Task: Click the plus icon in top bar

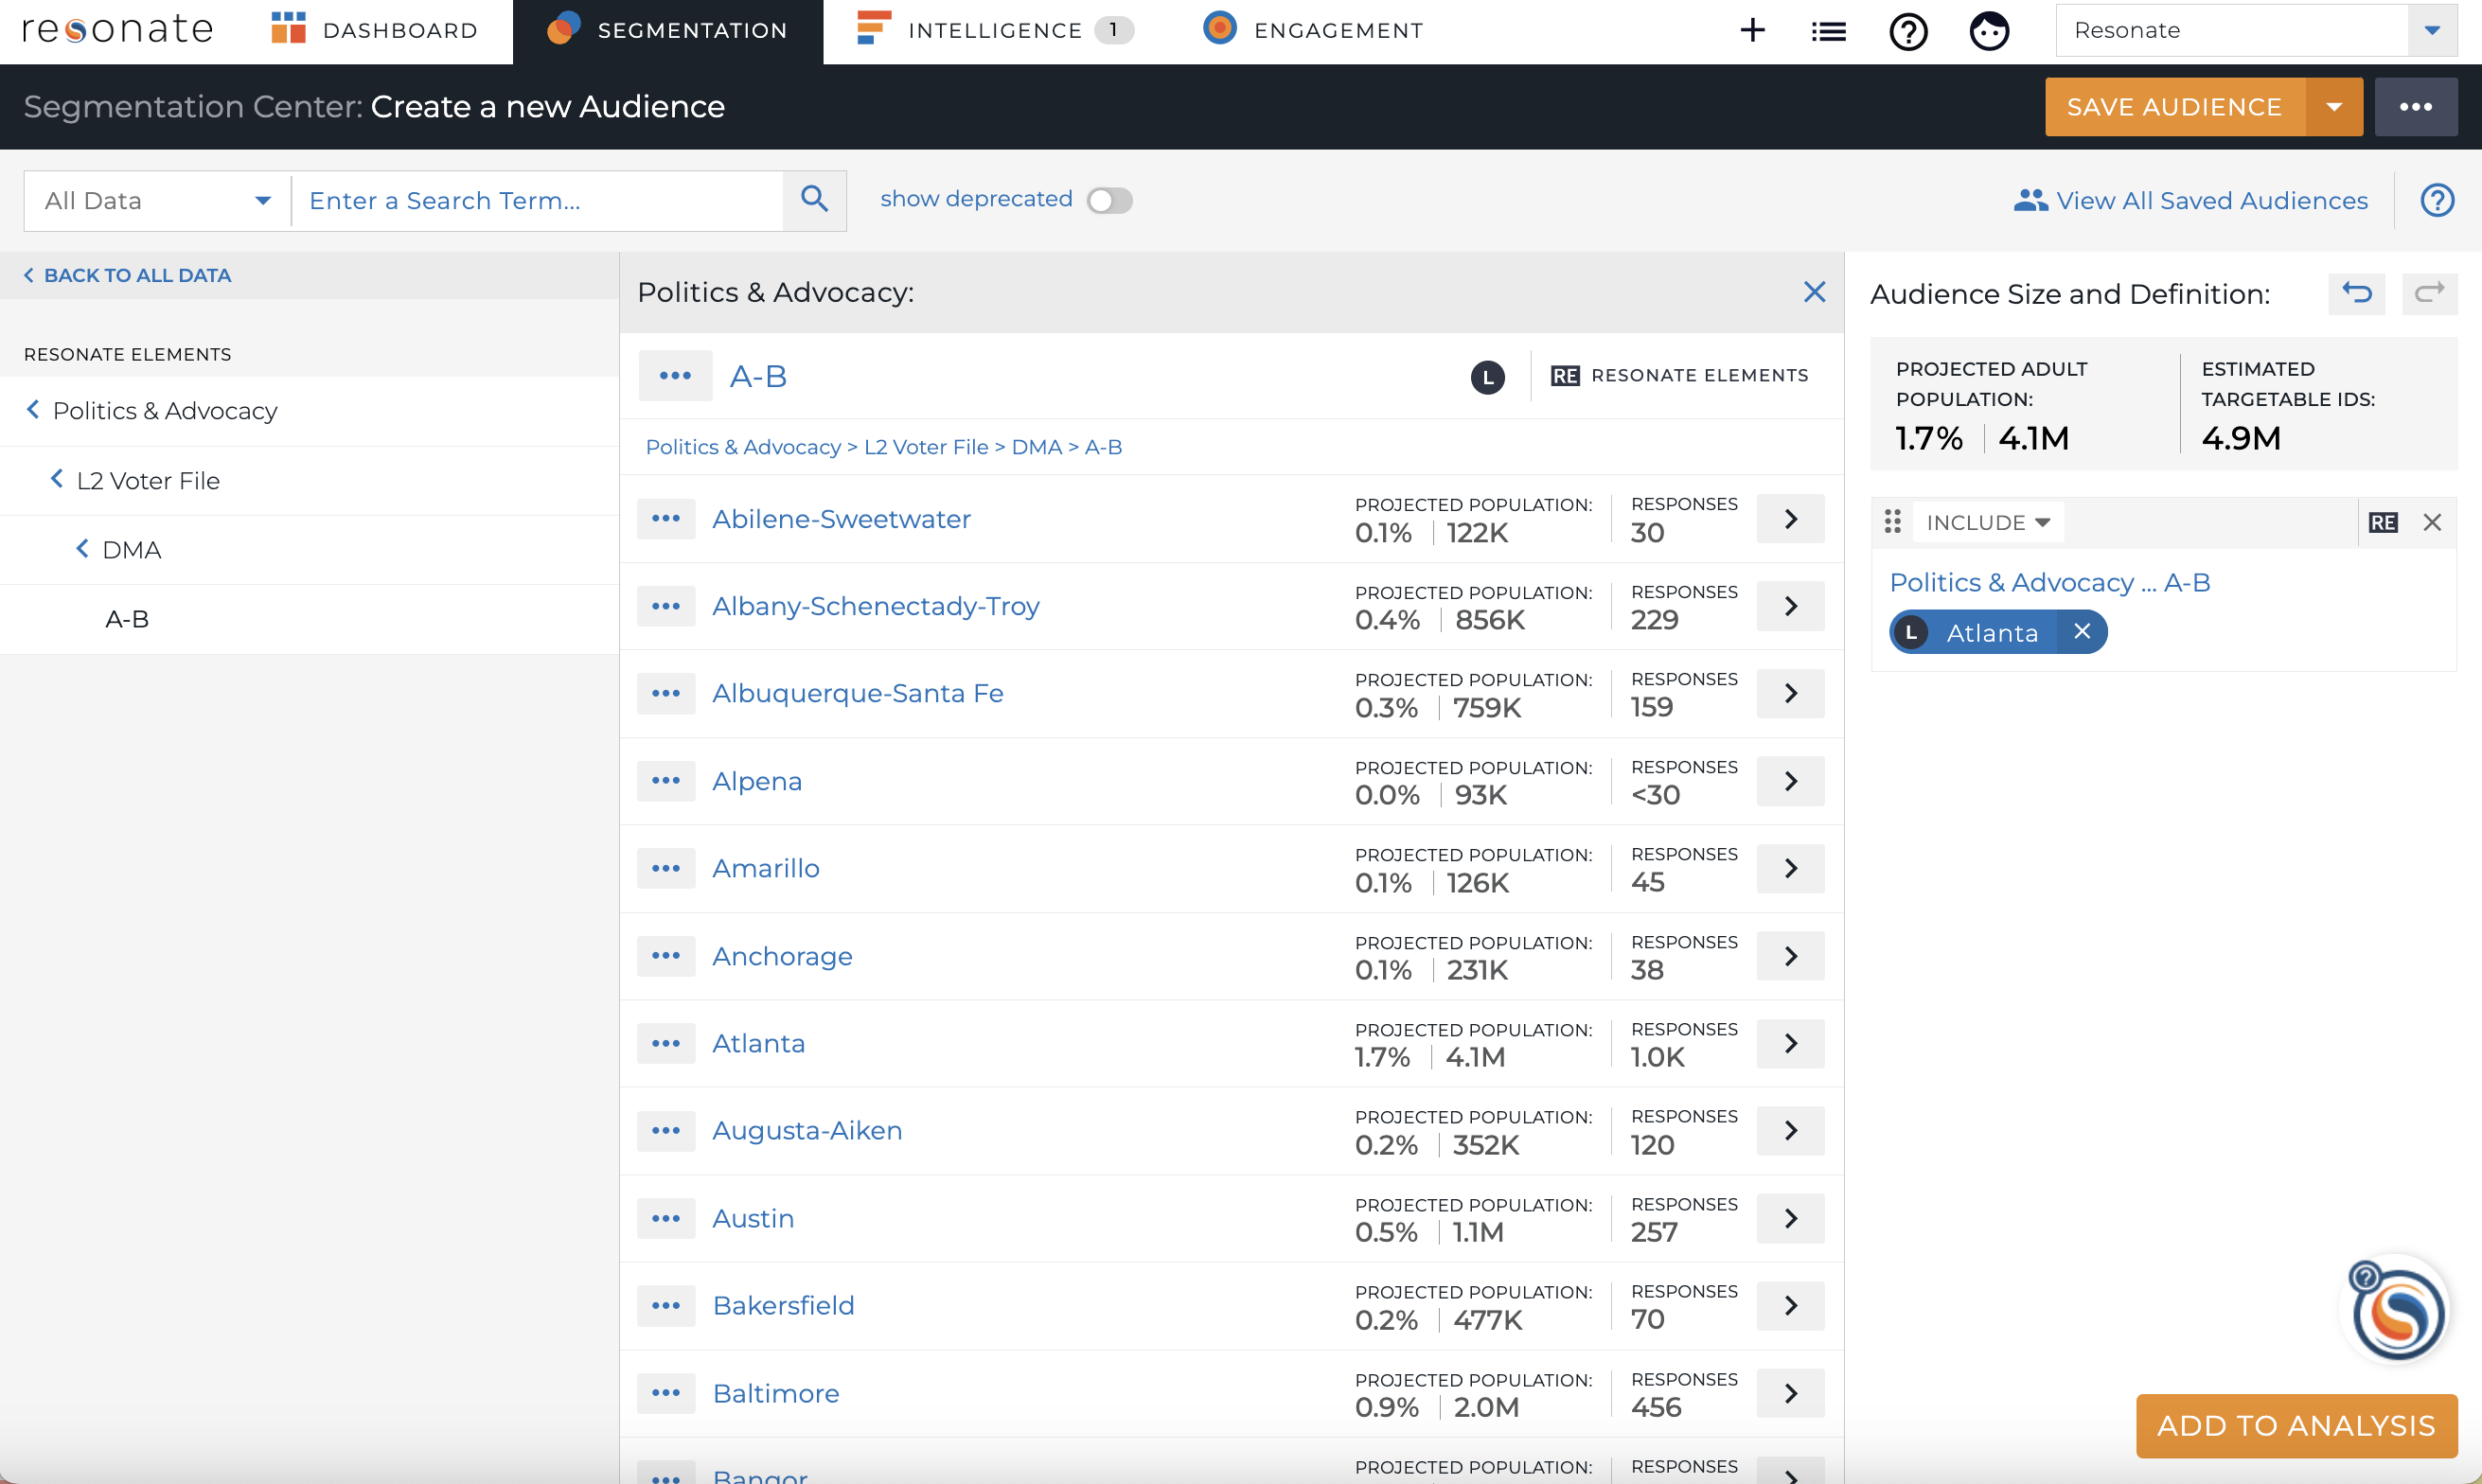Action: click(x=1752, y=30)
